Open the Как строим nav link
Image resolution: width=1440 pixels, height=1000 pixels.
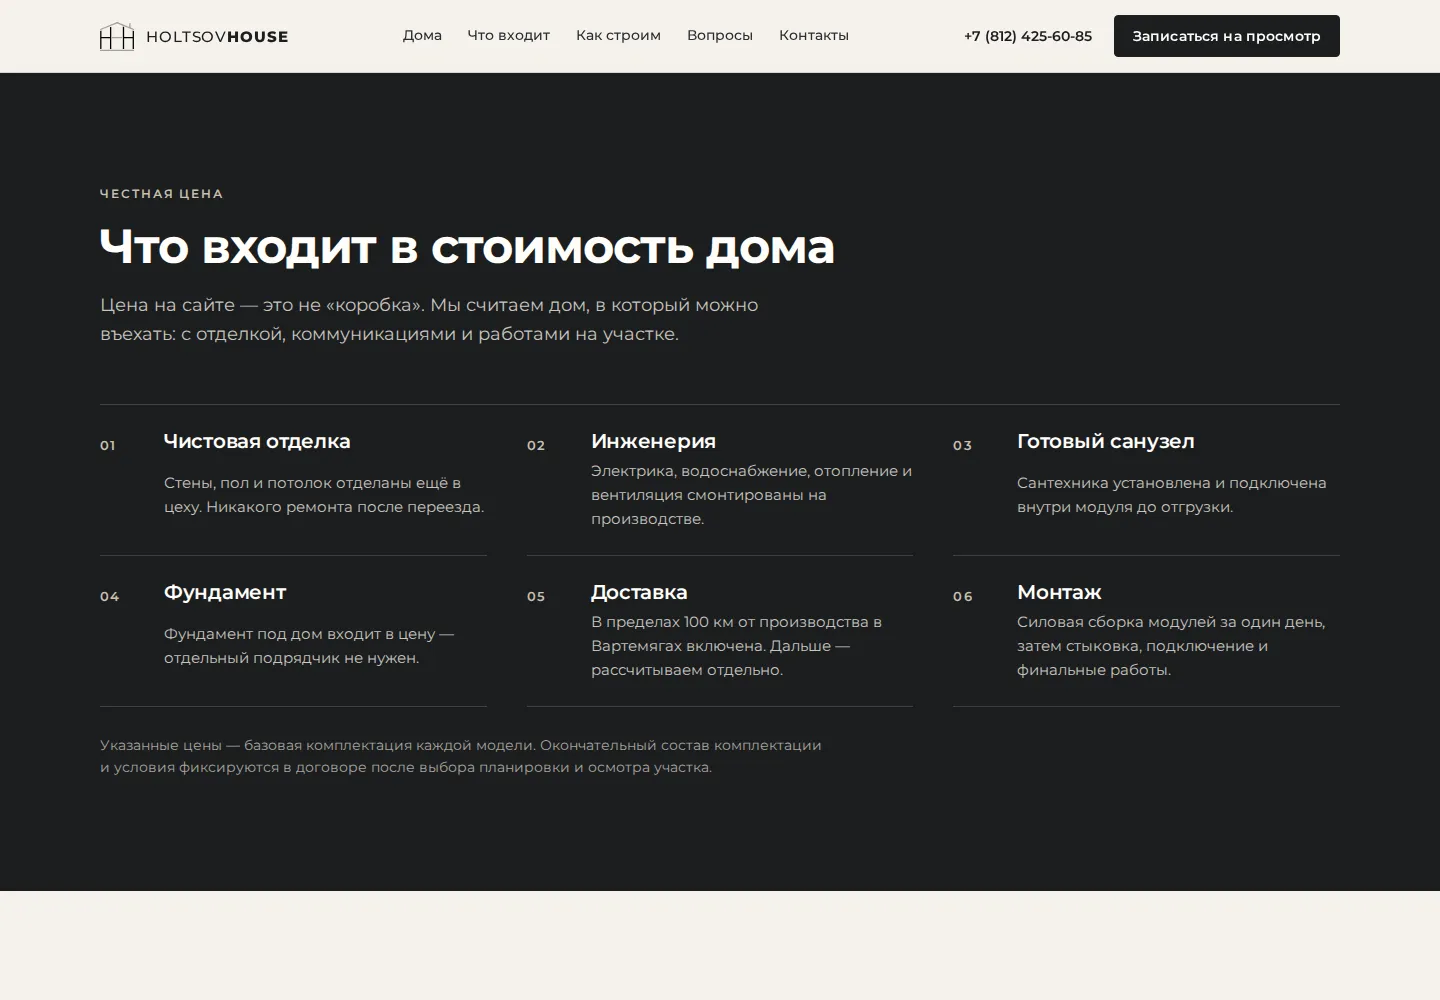[618, 35]
